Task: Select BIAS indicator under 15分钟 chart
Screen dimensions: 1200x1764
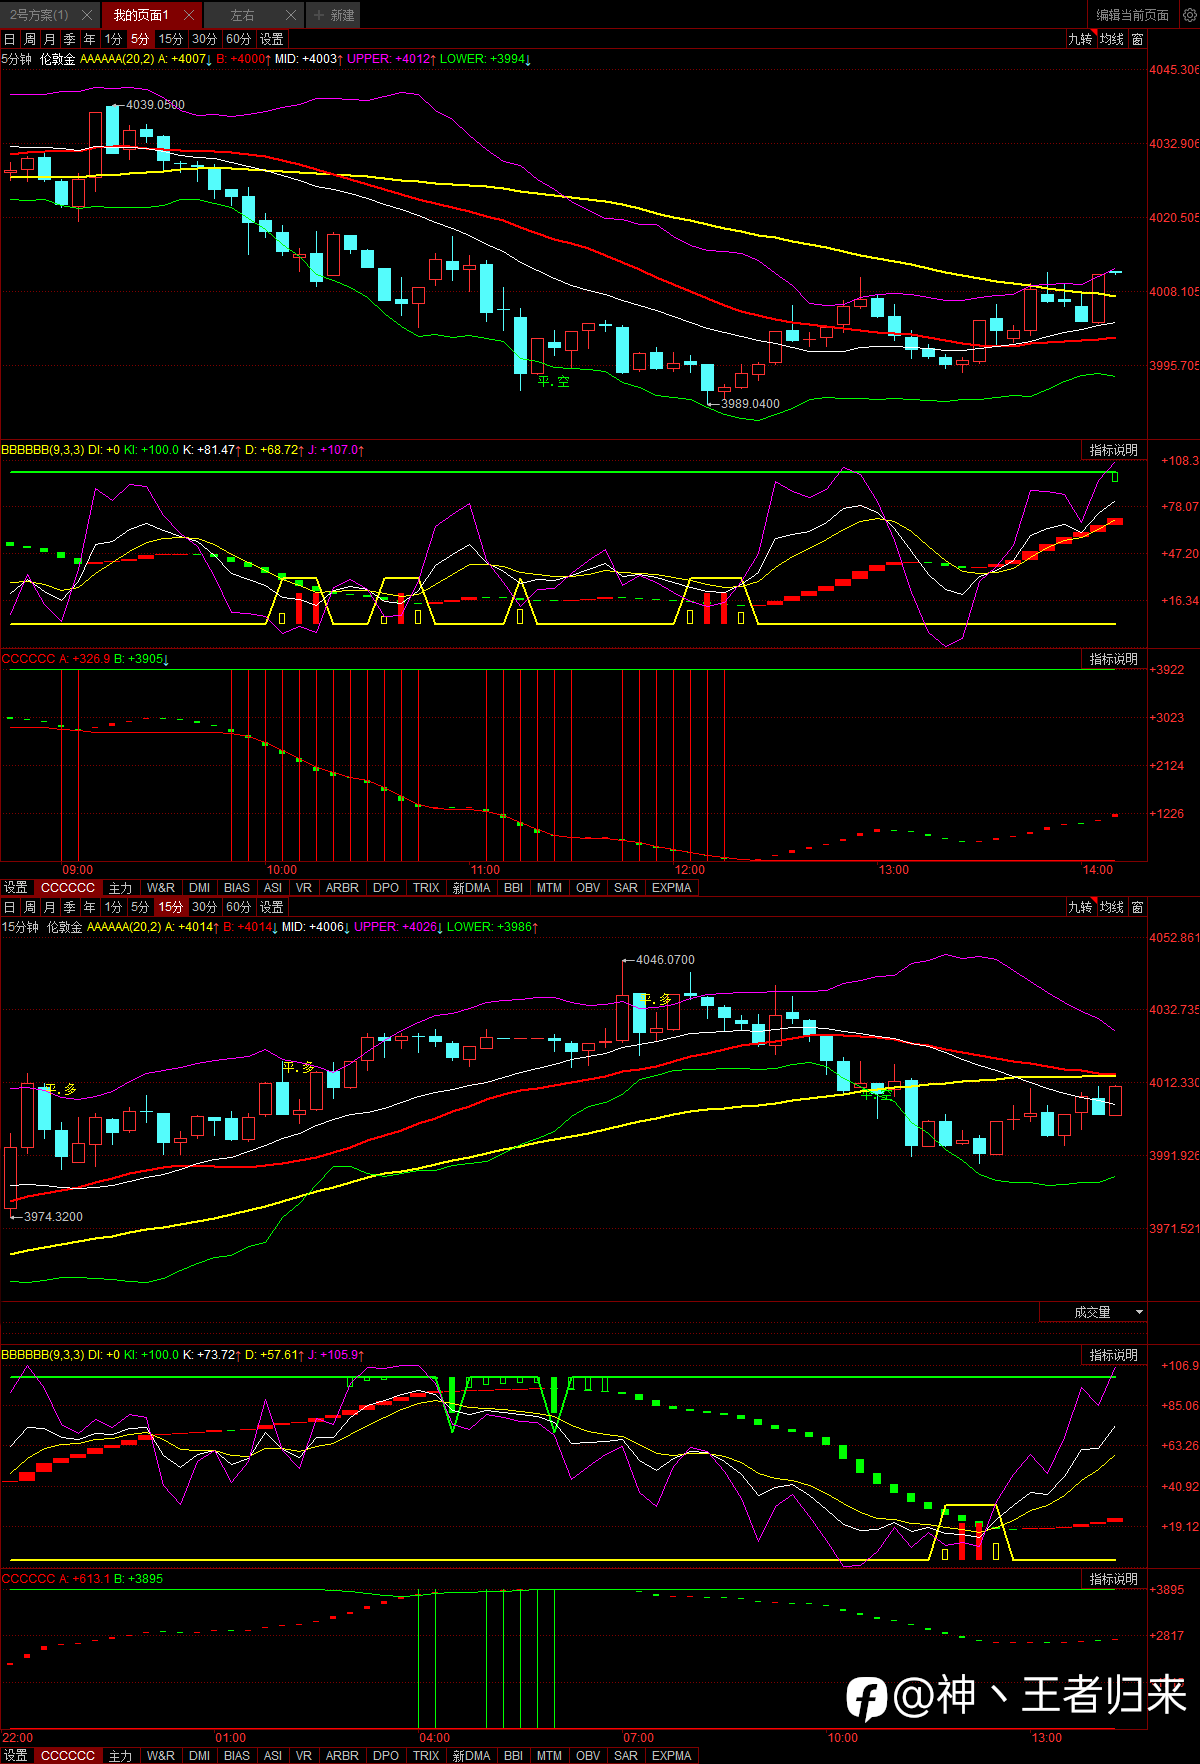Action: pos(237,1756)
